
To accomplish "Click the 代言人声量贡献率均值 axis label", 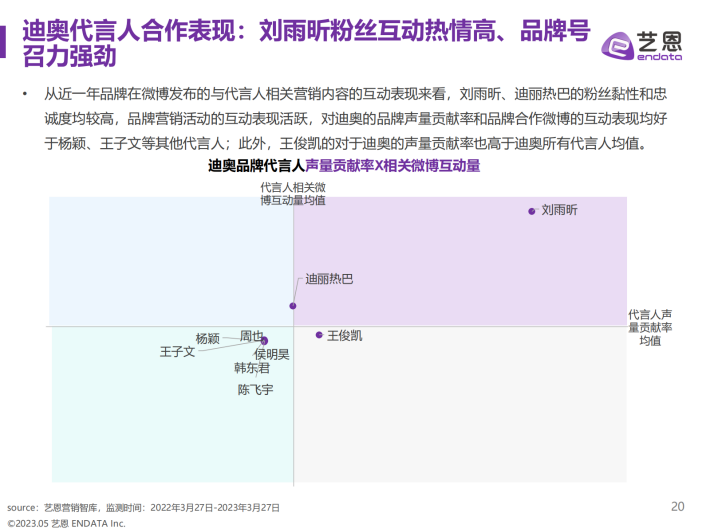I will 650,327.
